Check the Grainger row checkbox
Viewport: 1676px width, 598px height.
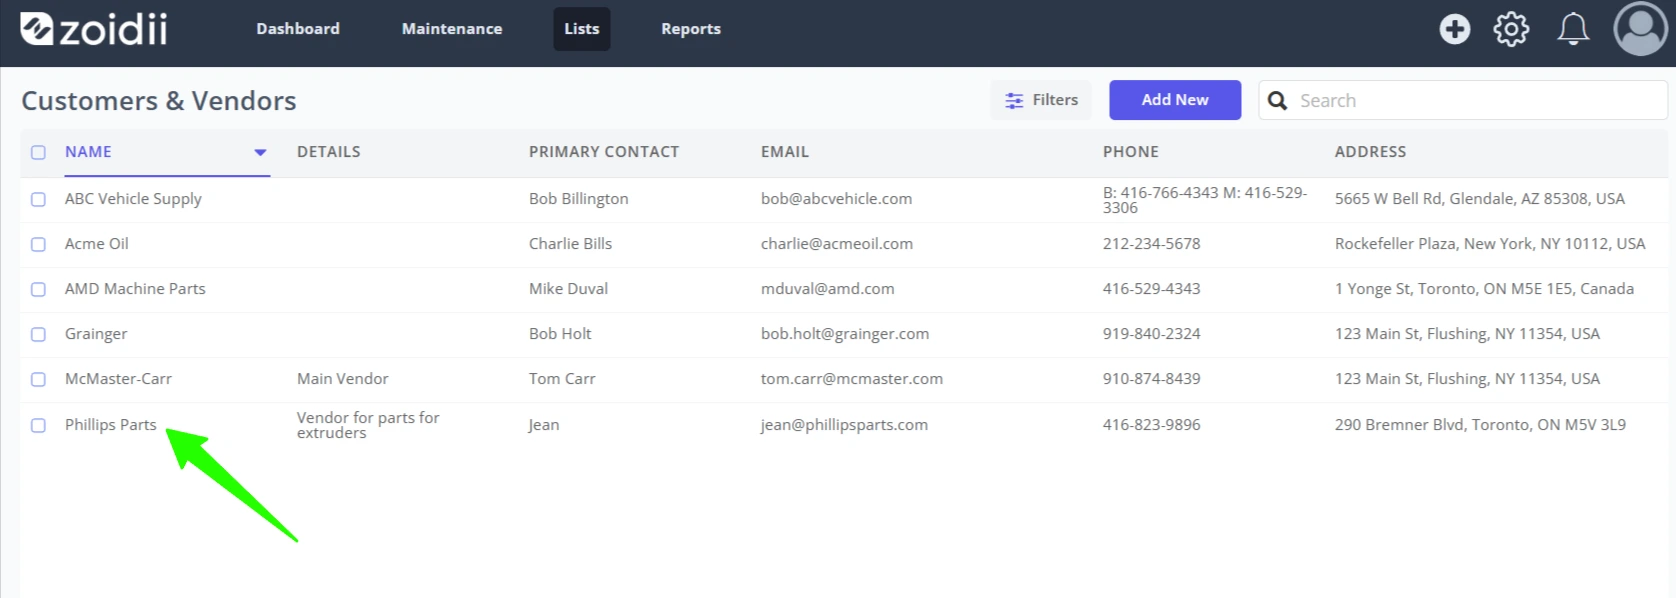(x=38, y=334)
